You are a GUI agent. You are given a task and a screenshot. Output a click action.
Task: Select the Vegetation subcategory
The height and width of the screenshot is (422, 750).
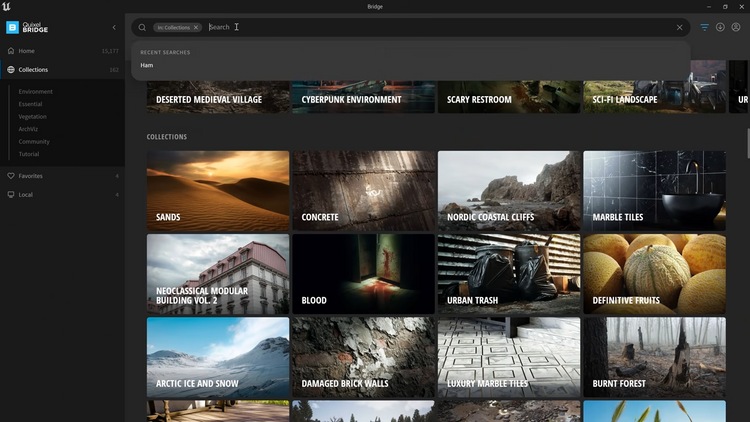tap(33, 116)
